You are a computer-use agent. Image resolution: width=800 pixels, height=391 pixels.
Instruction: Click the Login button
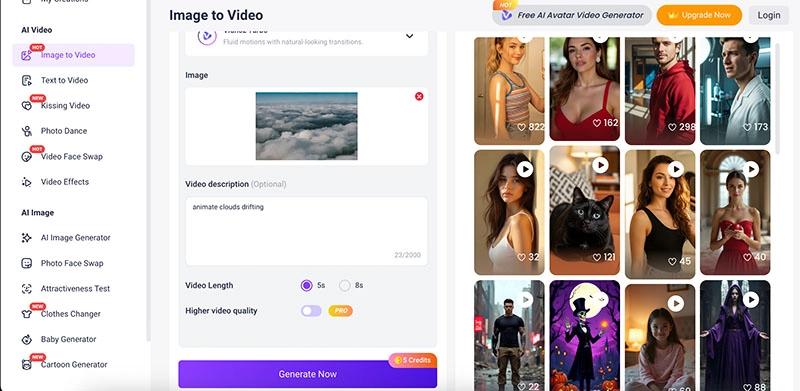[768, 15]
